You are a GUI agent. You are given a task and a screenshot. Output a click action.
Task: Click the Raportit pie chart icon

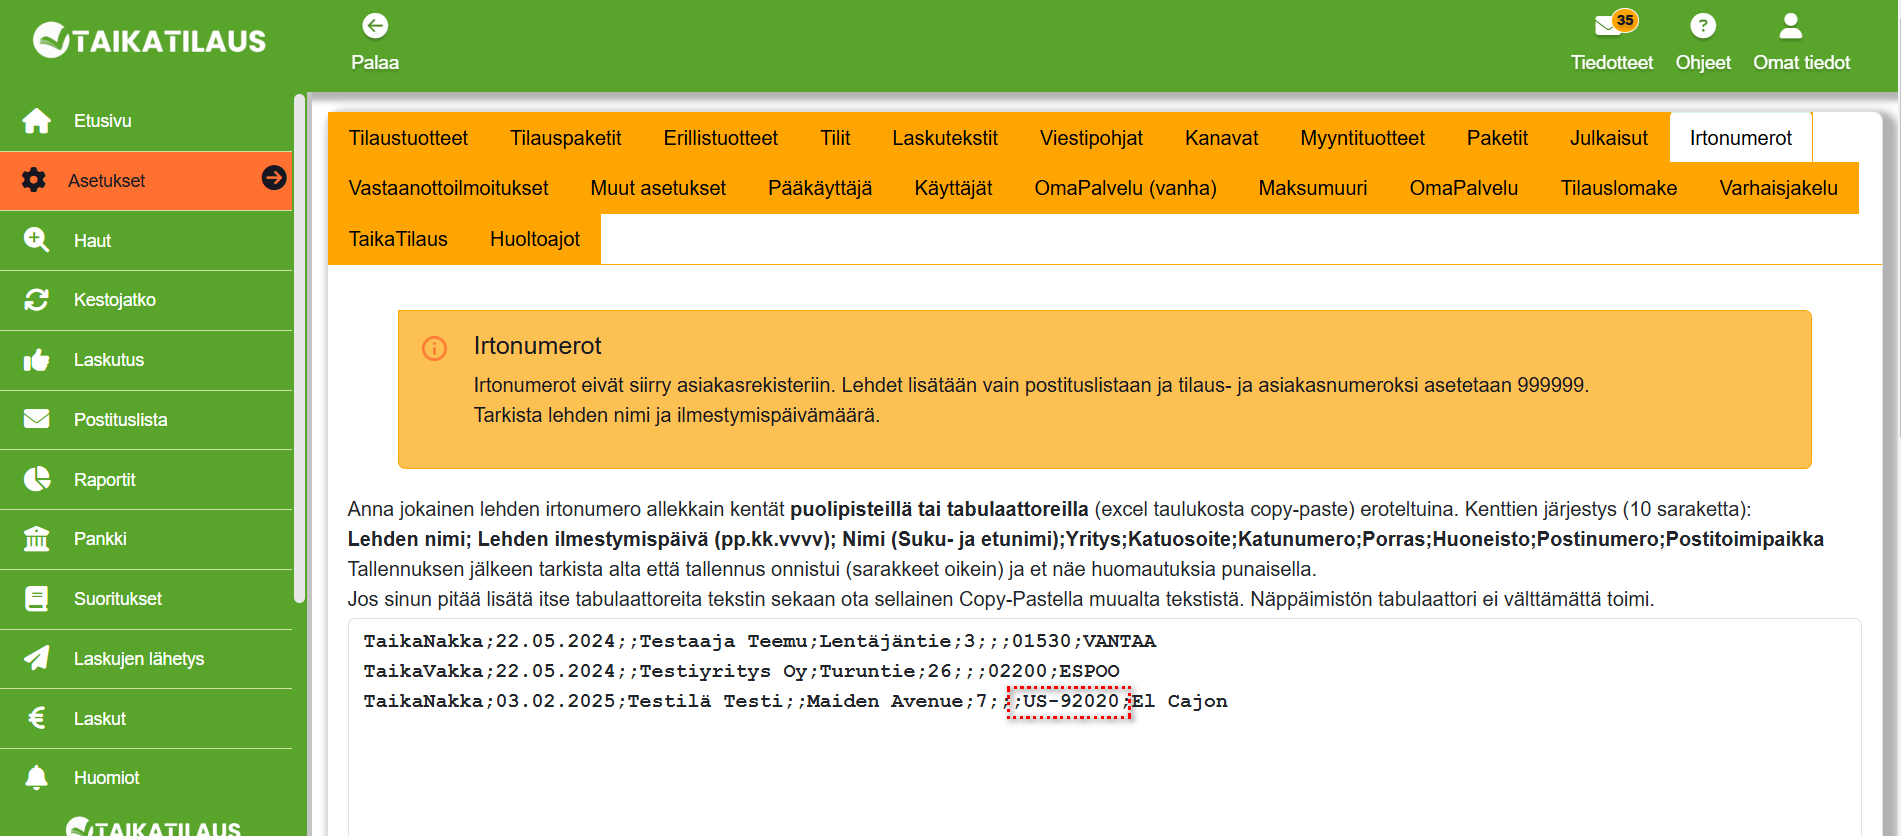(x=37, y=479)
